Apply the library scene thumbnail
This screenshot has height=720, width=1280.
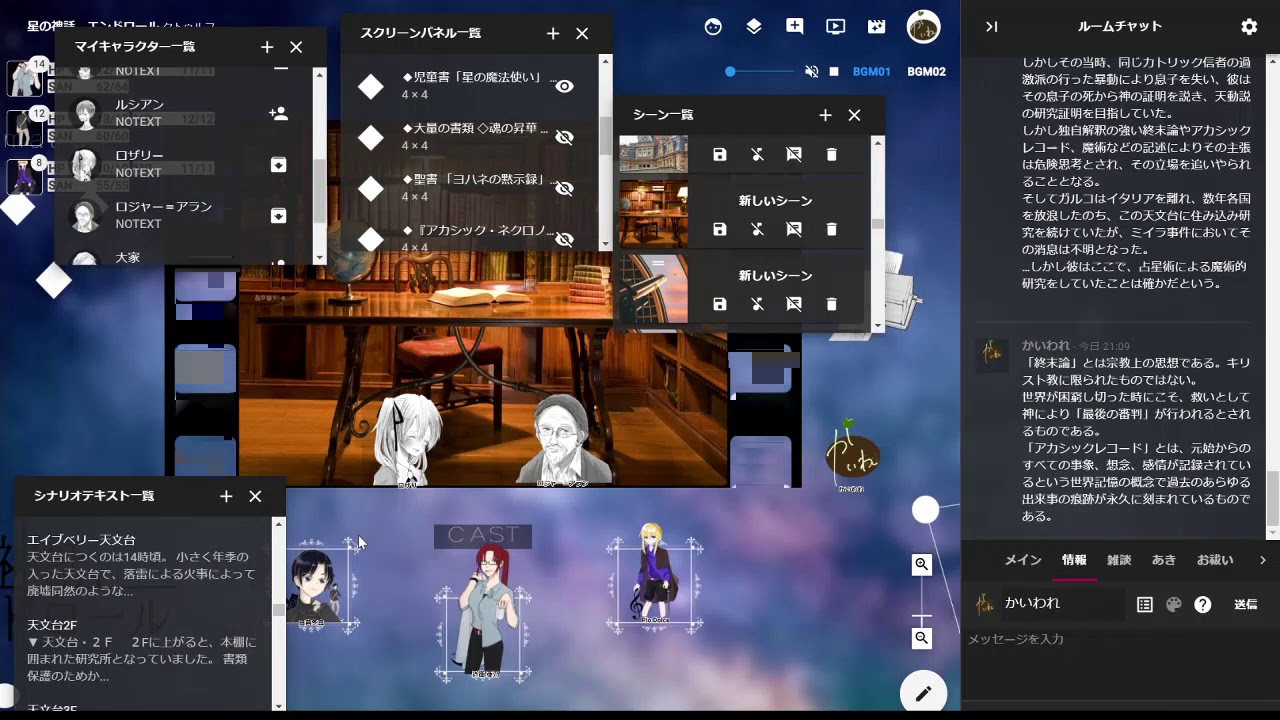click(654, 213)
